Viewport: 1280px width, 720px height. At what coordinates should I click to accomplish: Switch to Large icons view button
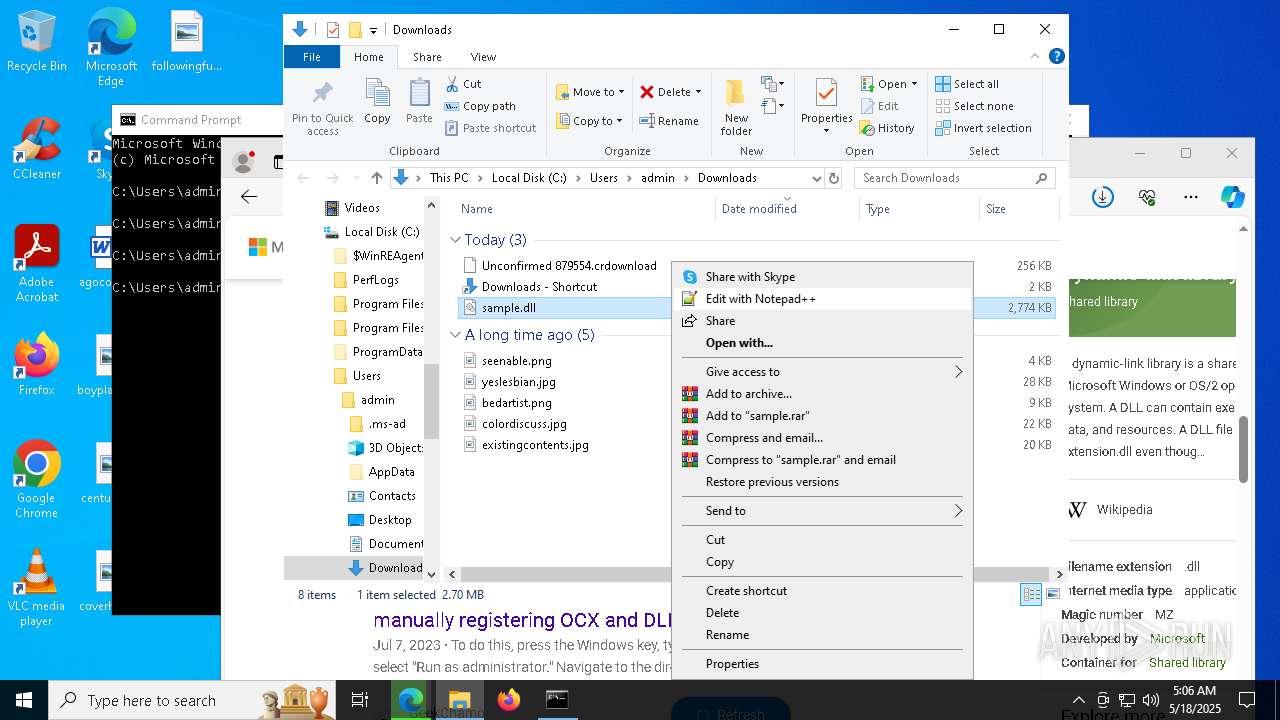click(1052, 594)
